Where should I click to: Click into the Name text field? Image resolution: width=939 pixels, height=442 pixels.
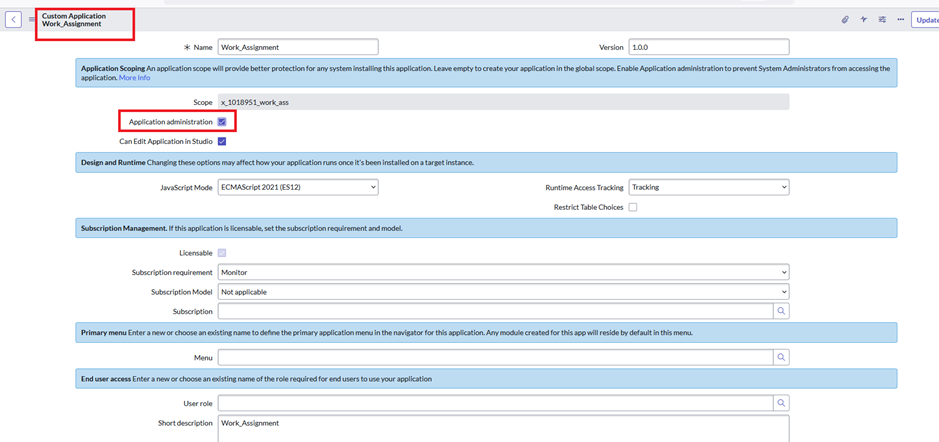298,47
